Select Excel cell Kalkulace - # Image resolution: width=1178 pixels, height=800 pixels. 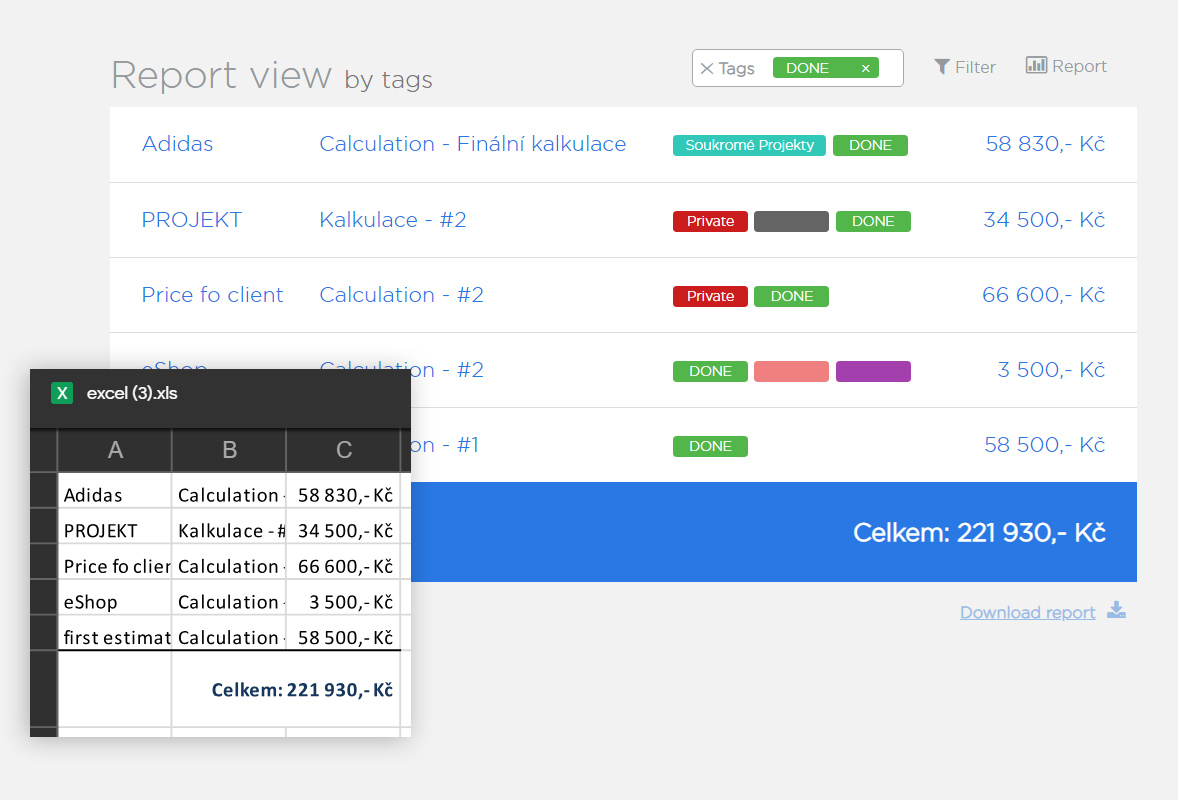(x=229, y=526)
